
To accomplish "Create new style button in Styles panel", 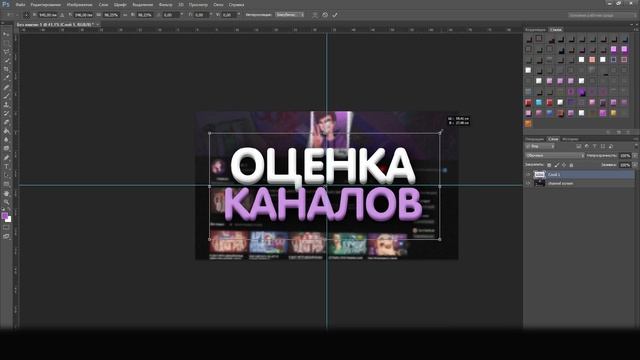I will 619,132.
